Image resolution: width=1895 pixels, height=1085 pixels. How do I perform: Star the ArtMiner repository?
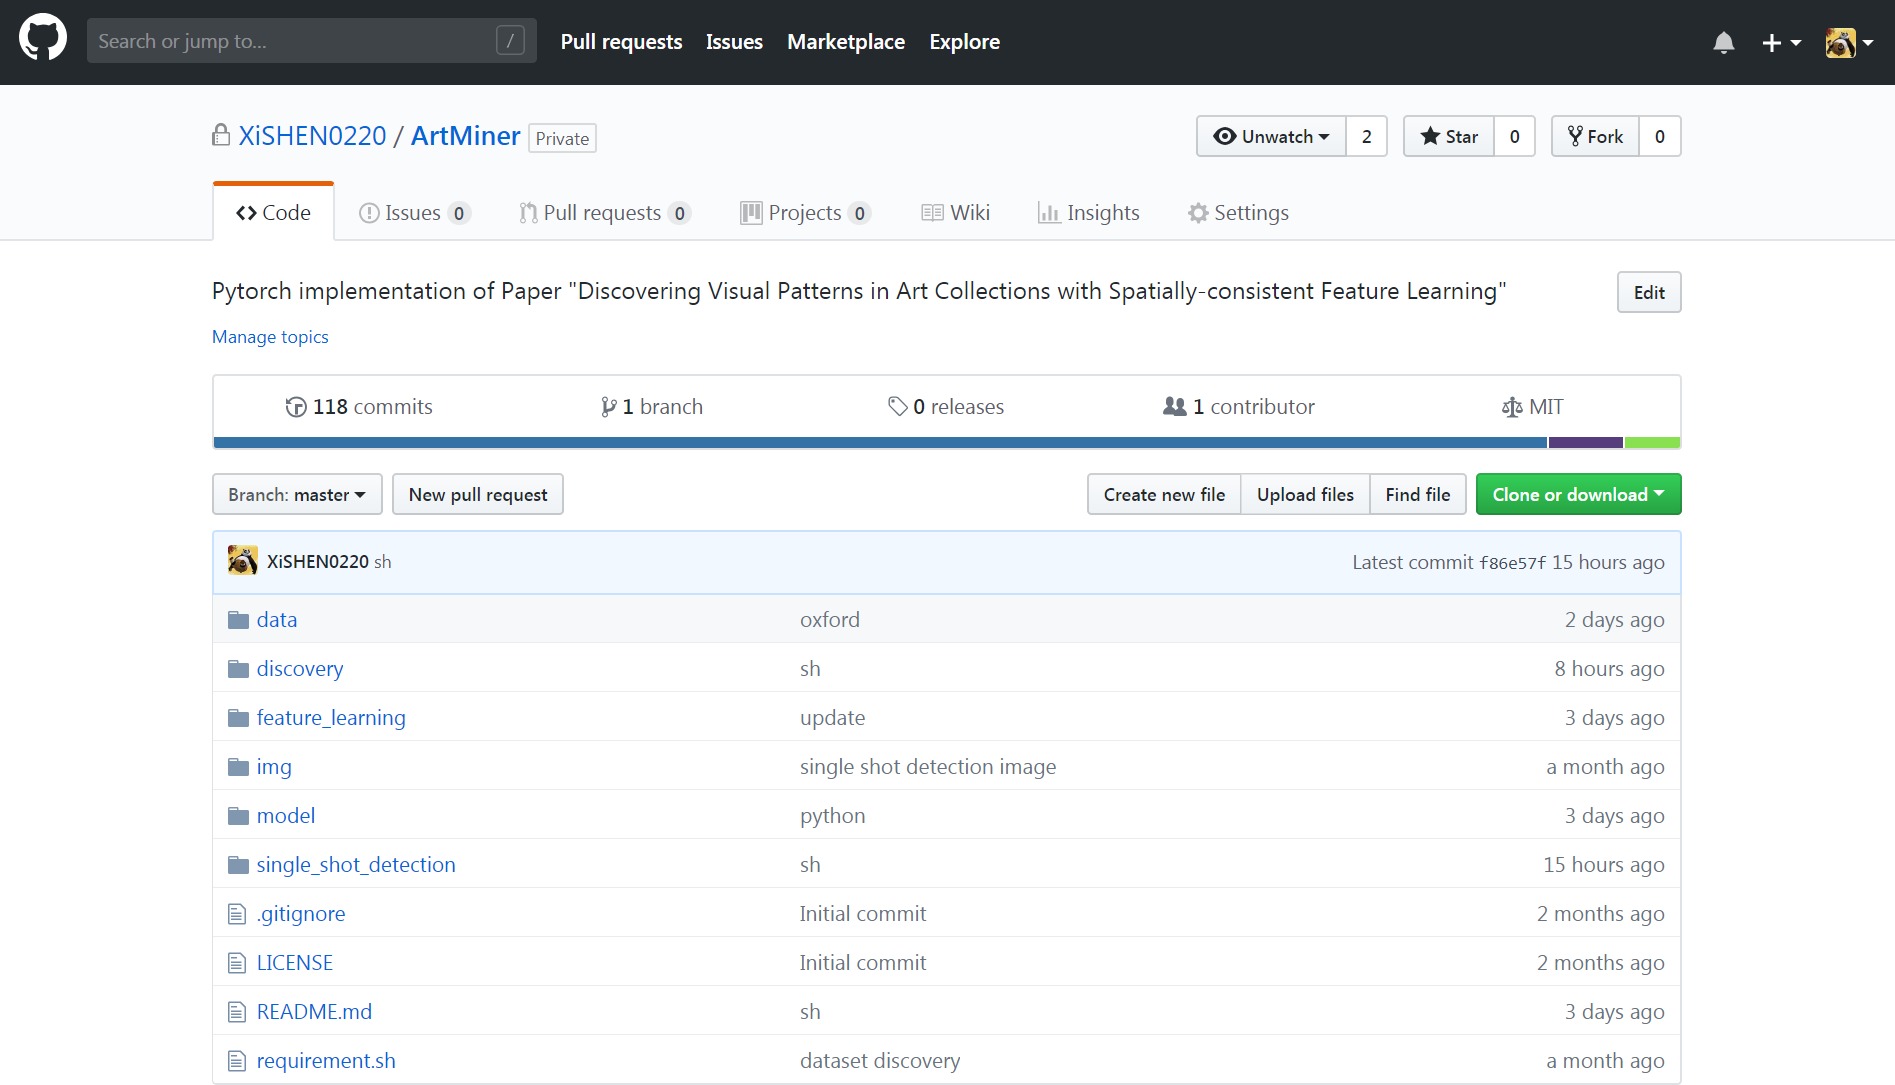1449,137
